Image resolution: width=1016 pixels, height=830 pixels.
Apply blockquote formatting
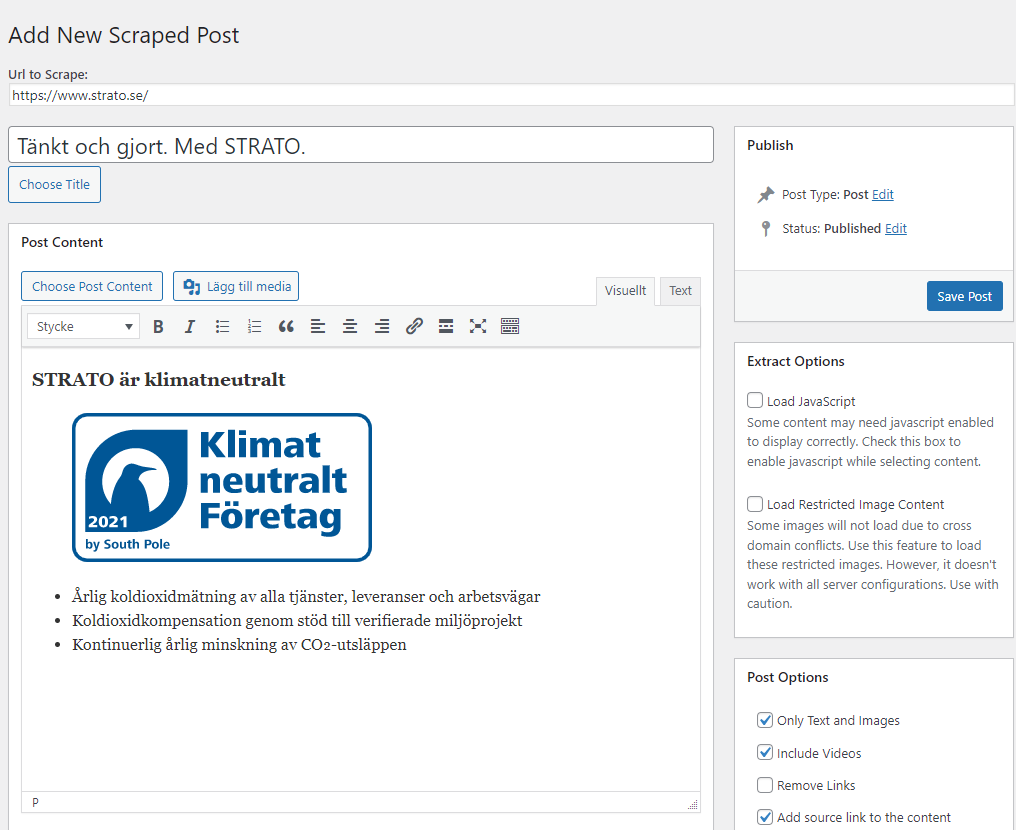pos(286,327)
